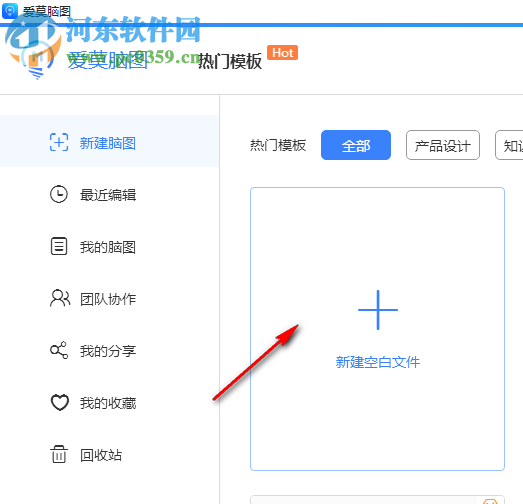Open the 新建脑图 sidebar entry

click(x=109, y=141)
